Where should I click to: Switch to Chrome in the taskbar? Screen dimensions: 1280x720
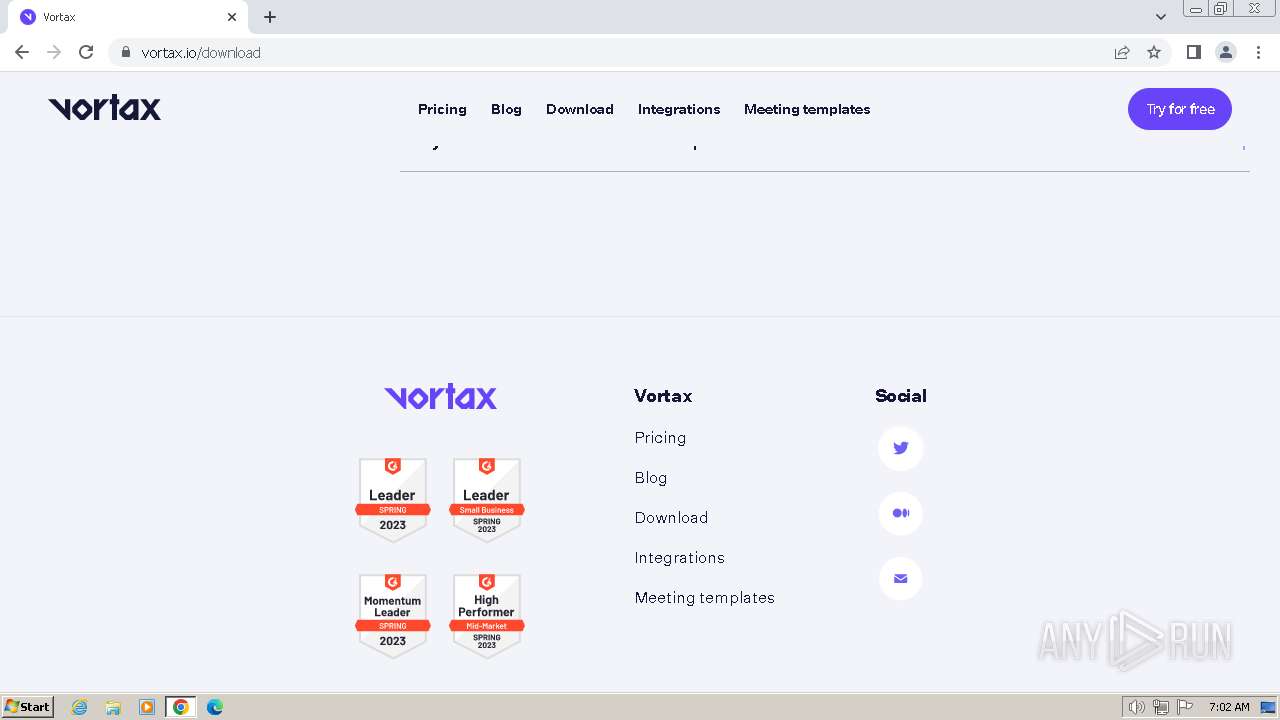pos(181,707)
